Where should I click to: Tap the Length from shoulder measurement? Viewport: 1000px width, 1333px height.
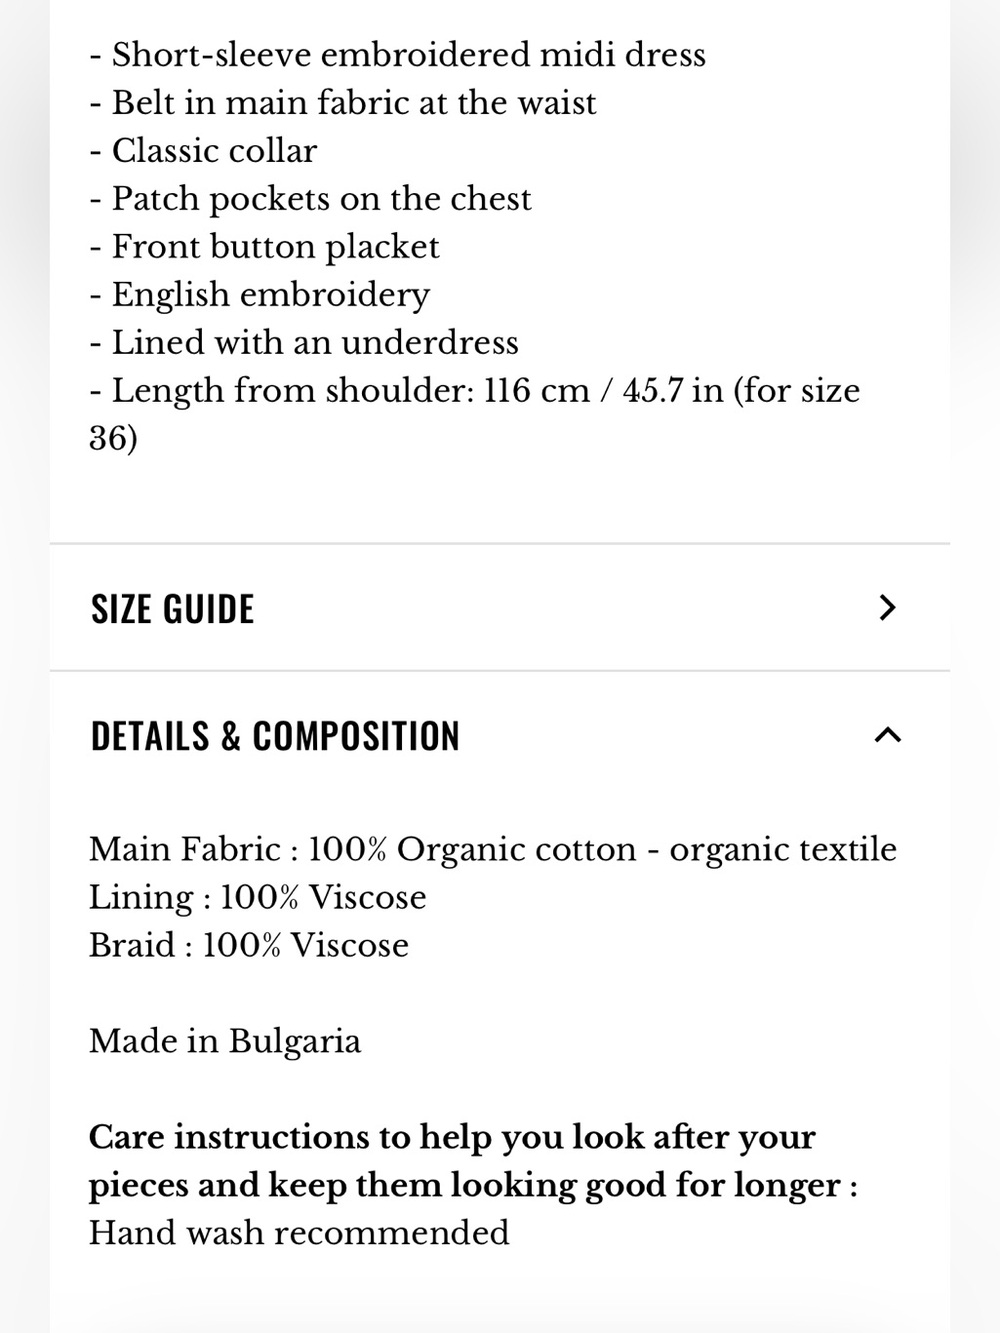click(x=474, y=414)
